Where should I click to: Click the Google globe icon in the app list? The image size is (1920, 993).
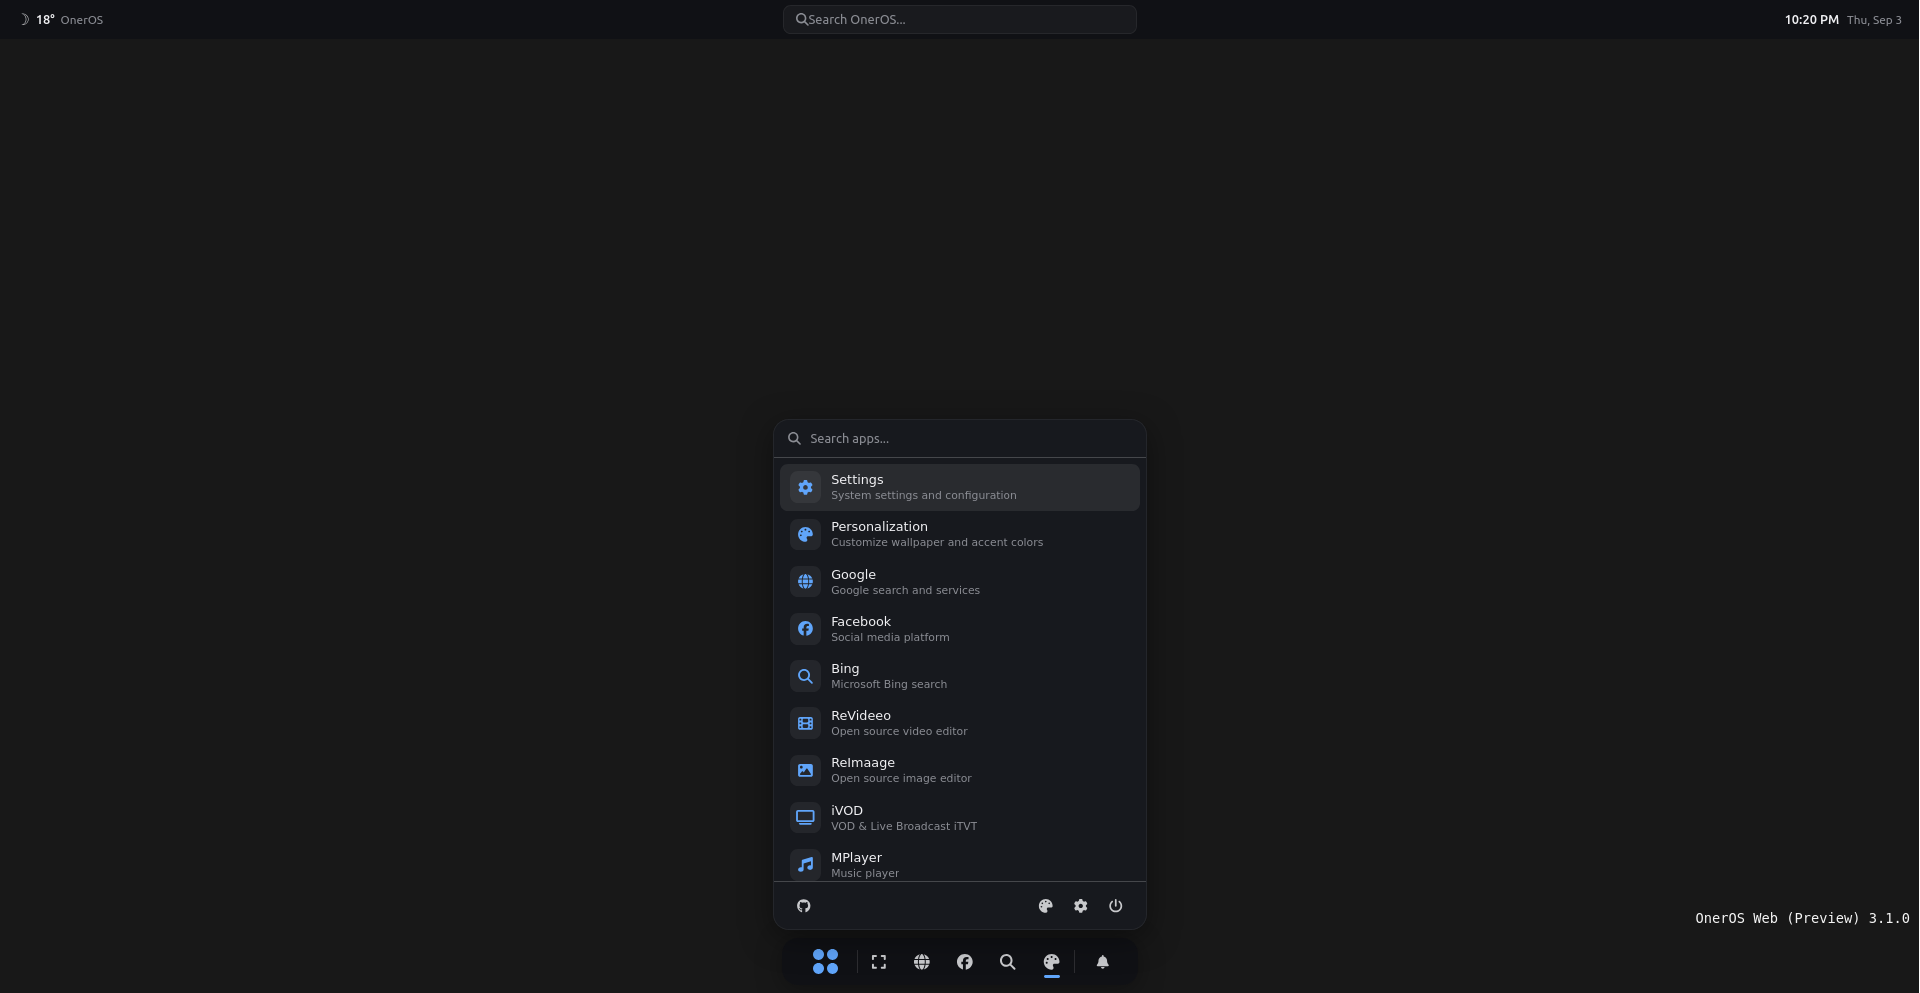pos(805,582)
